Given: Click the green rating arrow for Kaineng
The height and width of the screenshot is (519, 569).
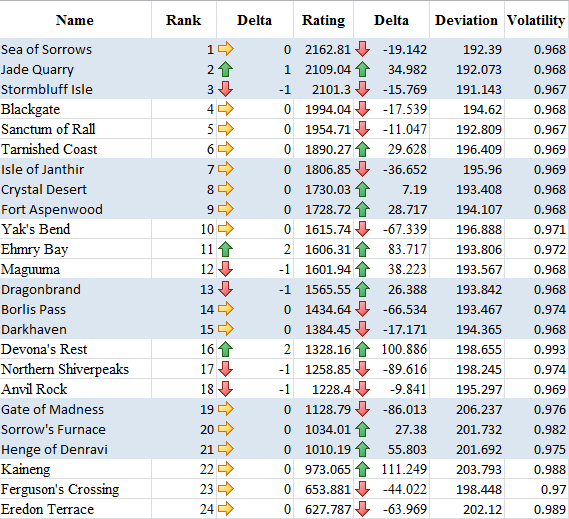Looking at the screenshot, I should 363,469.
